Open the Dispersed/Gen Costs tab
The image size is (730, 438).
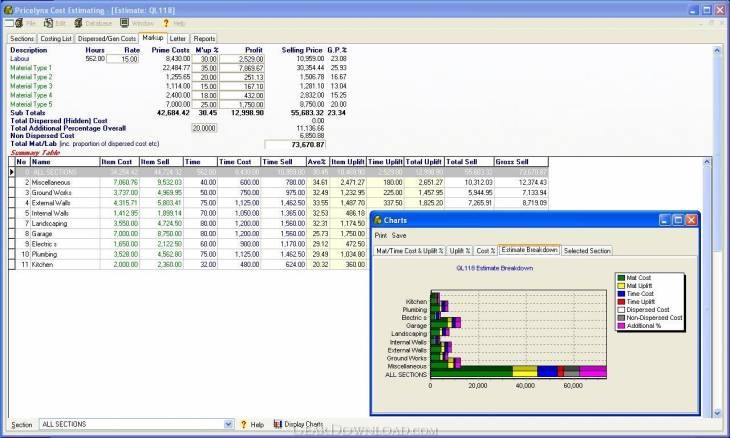[x=107, y=39]
